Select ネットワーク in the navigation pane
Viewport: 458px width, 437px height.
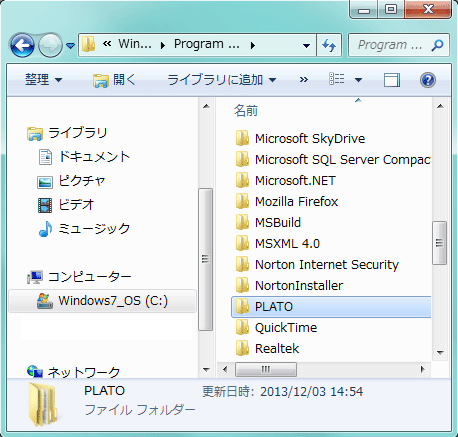tap(73, 372)
